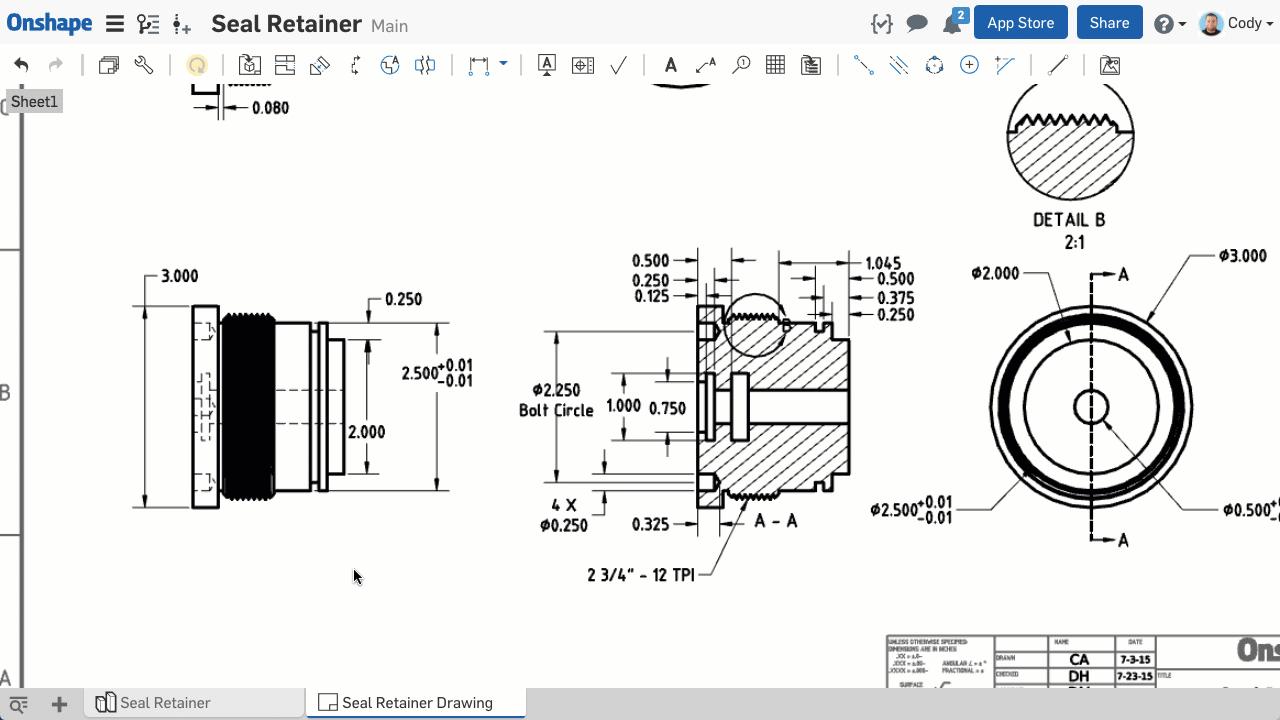Click the Share button

(1109, 23)
